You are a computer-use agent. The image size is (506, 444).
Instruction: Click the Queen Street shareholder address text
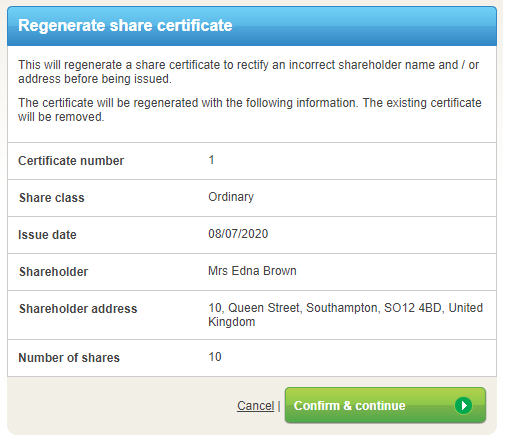click(x=345, y=315)
